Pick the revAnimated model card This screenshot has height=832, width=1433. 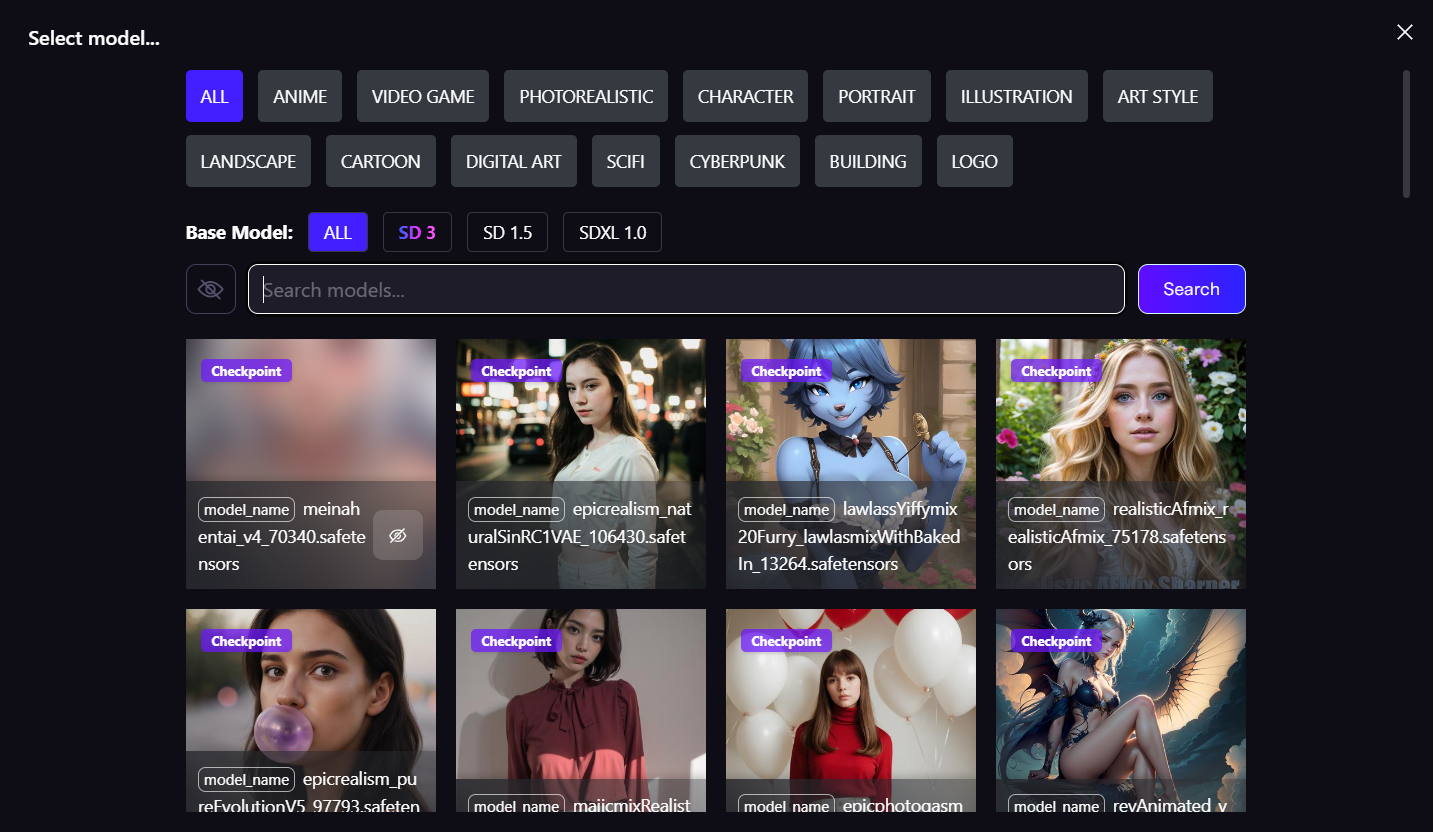click(x=1121, y=710)
